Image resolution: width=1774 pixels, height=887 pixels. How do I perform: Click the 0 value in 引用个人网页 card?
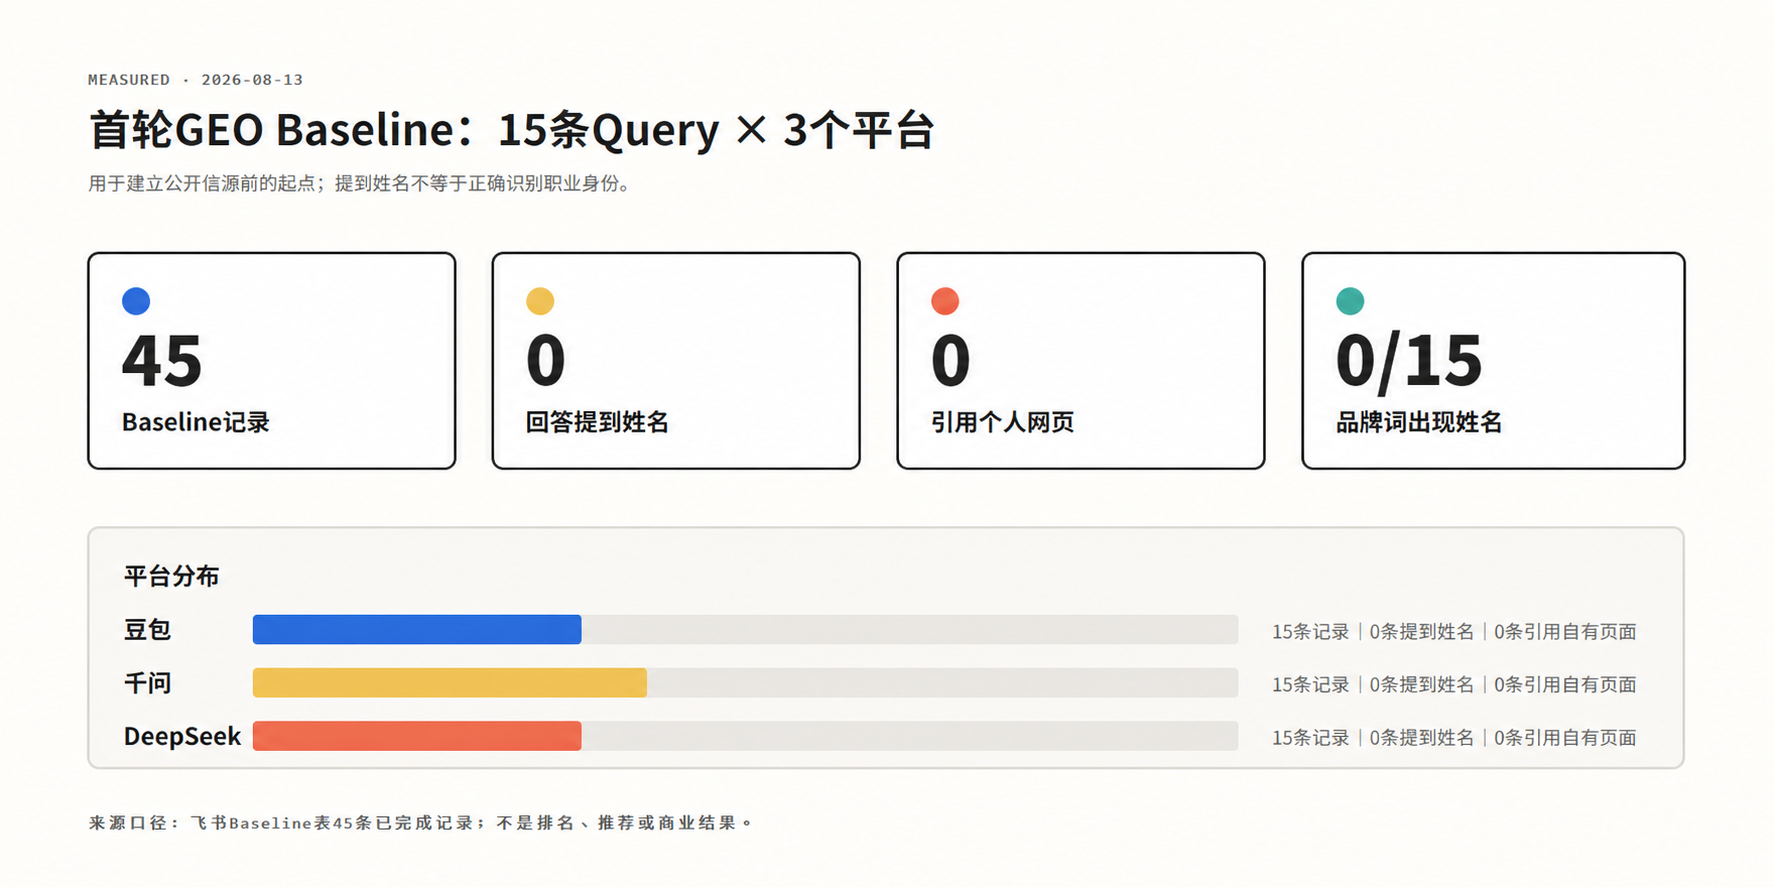[951, 361]
